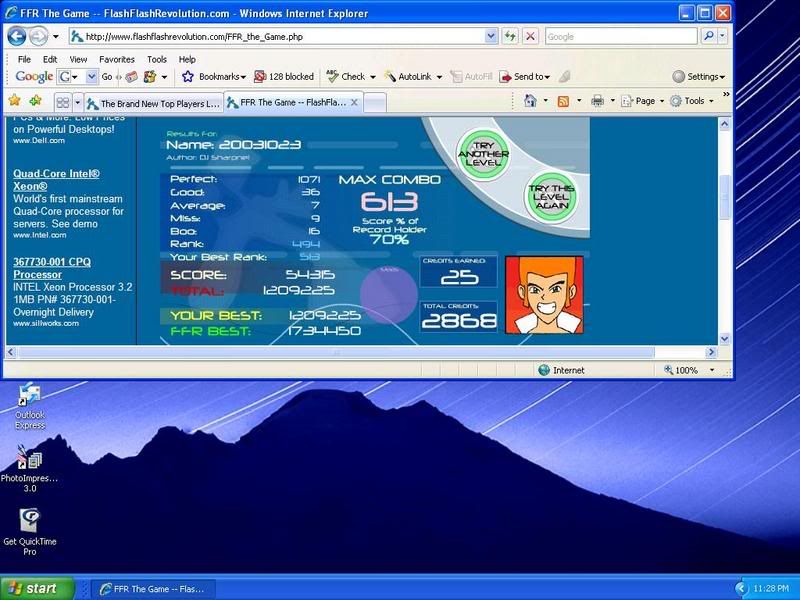
Task: Expand the tab list dropdown arrow
Action: point(78,103)
